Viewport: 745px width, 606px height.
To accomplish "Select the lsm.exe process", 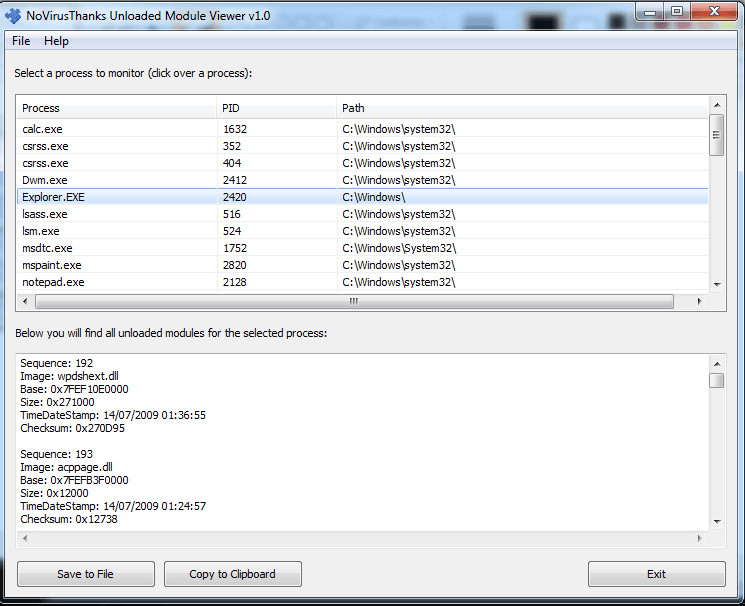I will point(363,231).
